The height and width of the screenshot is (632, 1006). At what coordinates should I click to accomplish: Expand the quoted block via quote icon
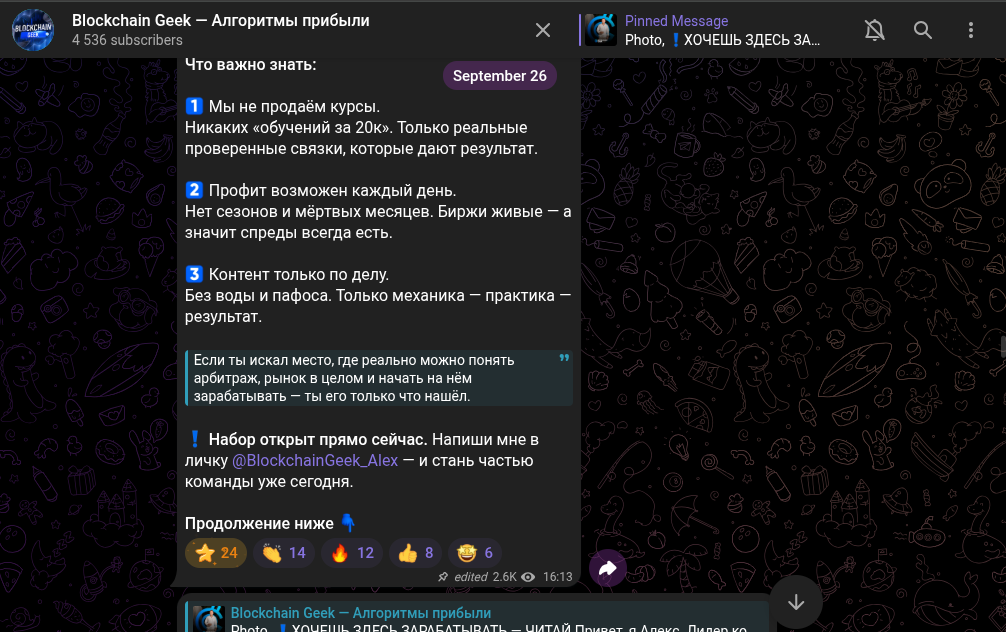[x=564, y=358]
